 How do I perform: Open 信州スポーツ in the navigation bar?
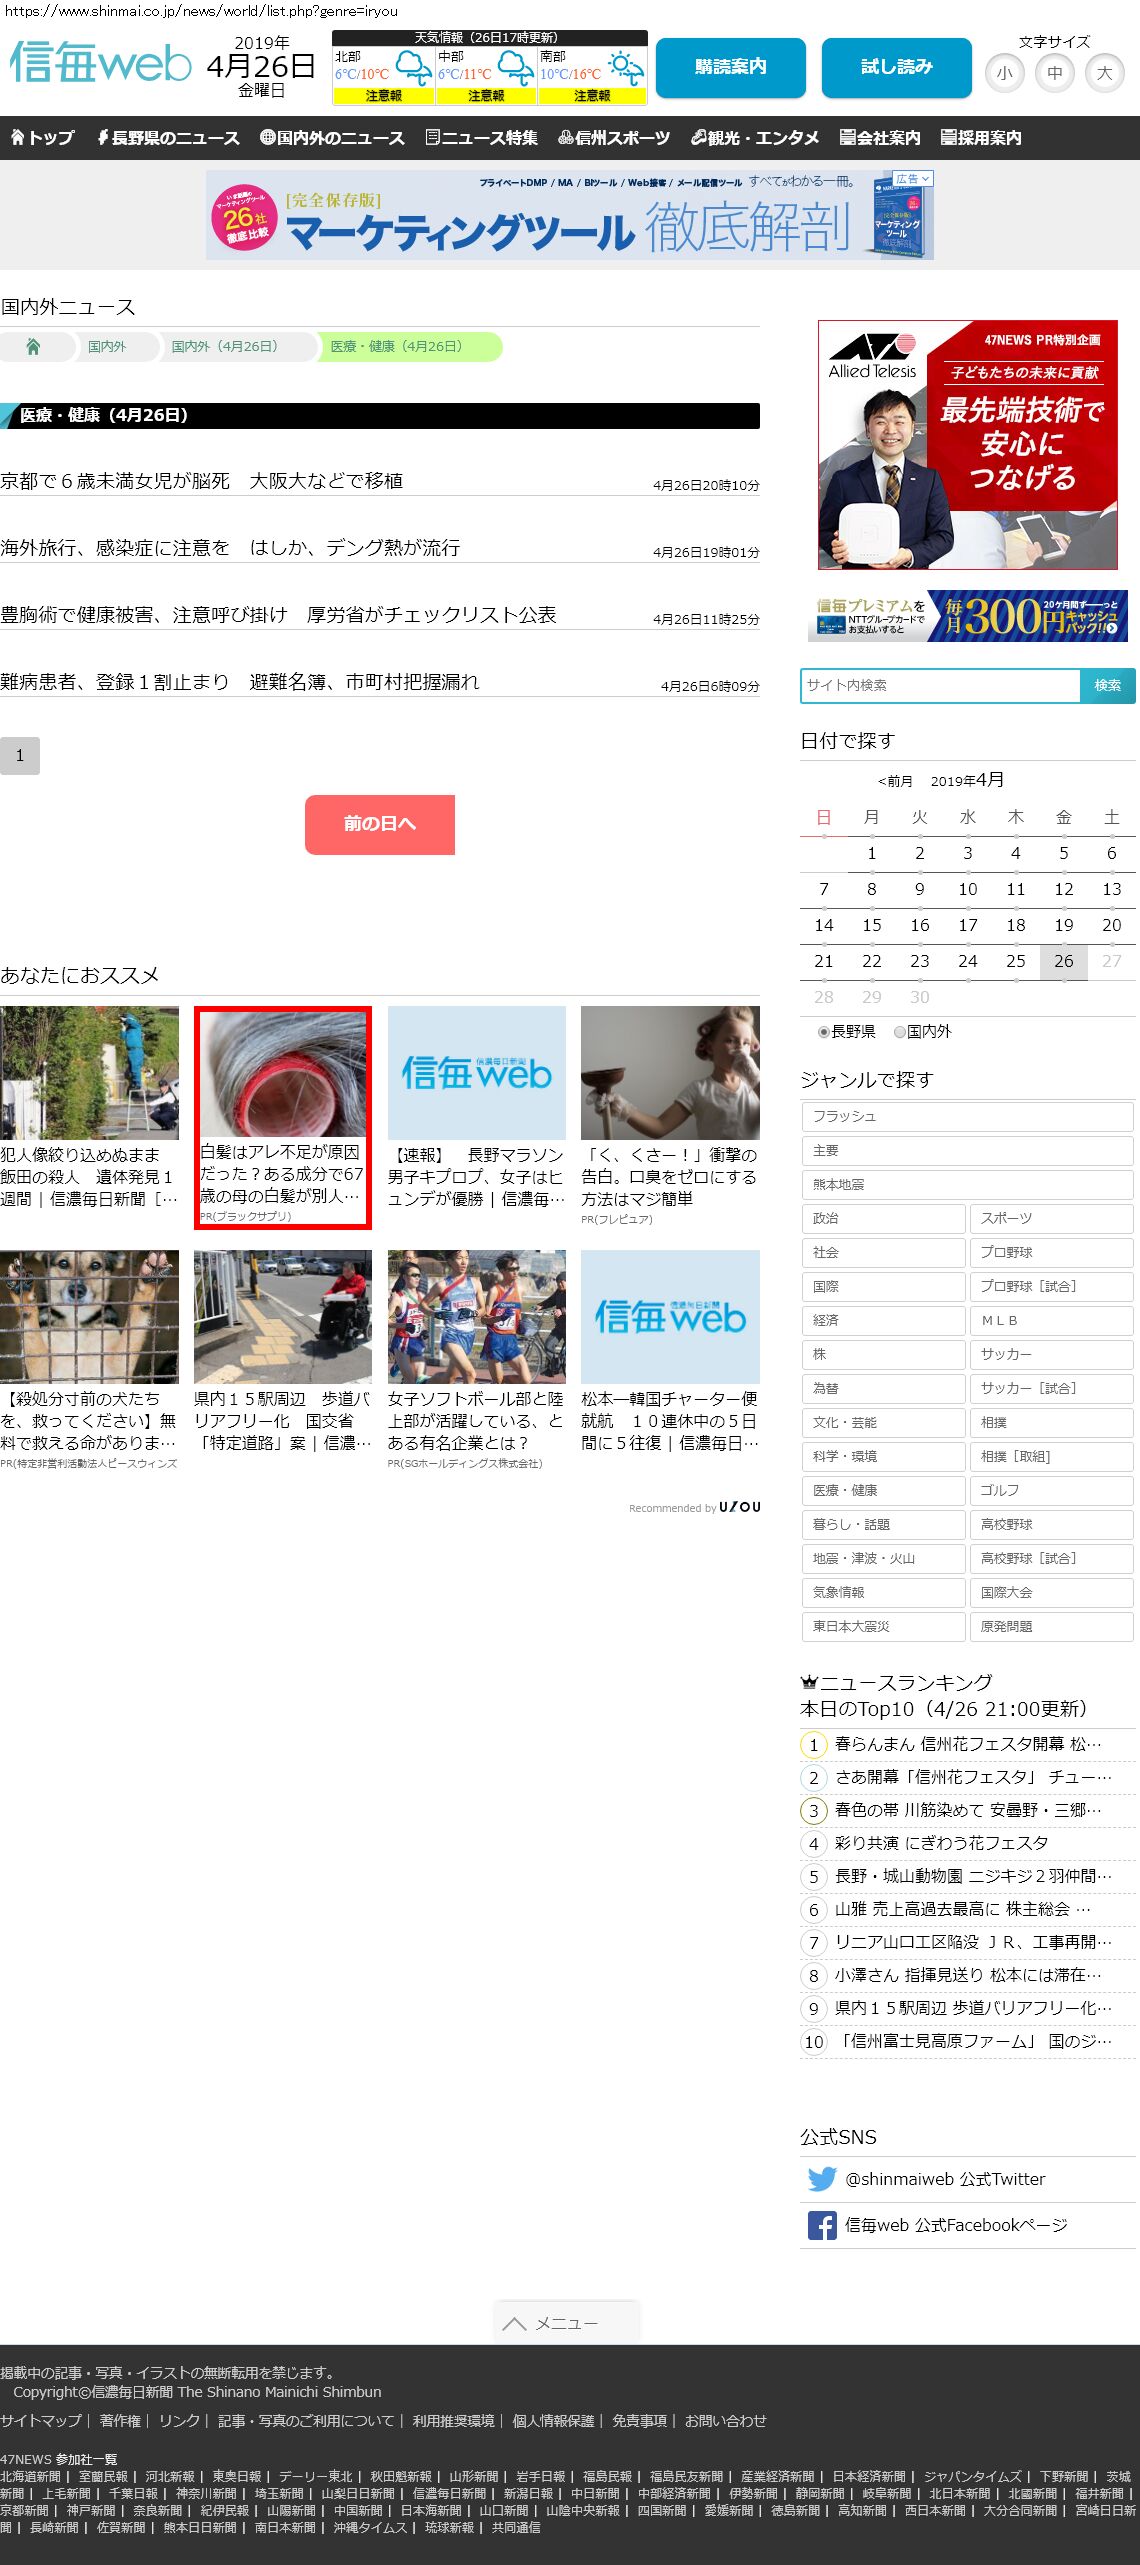coord(613,138)
